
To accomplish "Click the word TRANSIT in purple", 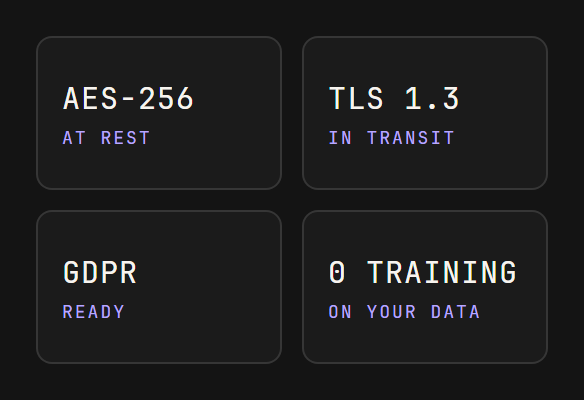I will point(411,138).
